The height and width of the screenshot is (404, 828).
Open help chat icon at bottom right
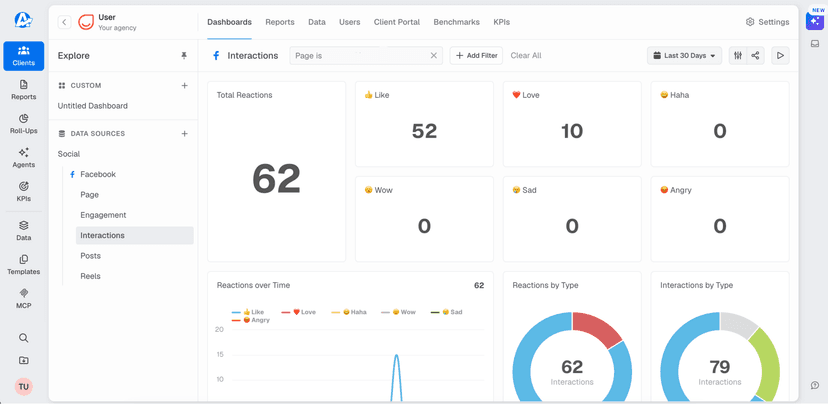815,385
